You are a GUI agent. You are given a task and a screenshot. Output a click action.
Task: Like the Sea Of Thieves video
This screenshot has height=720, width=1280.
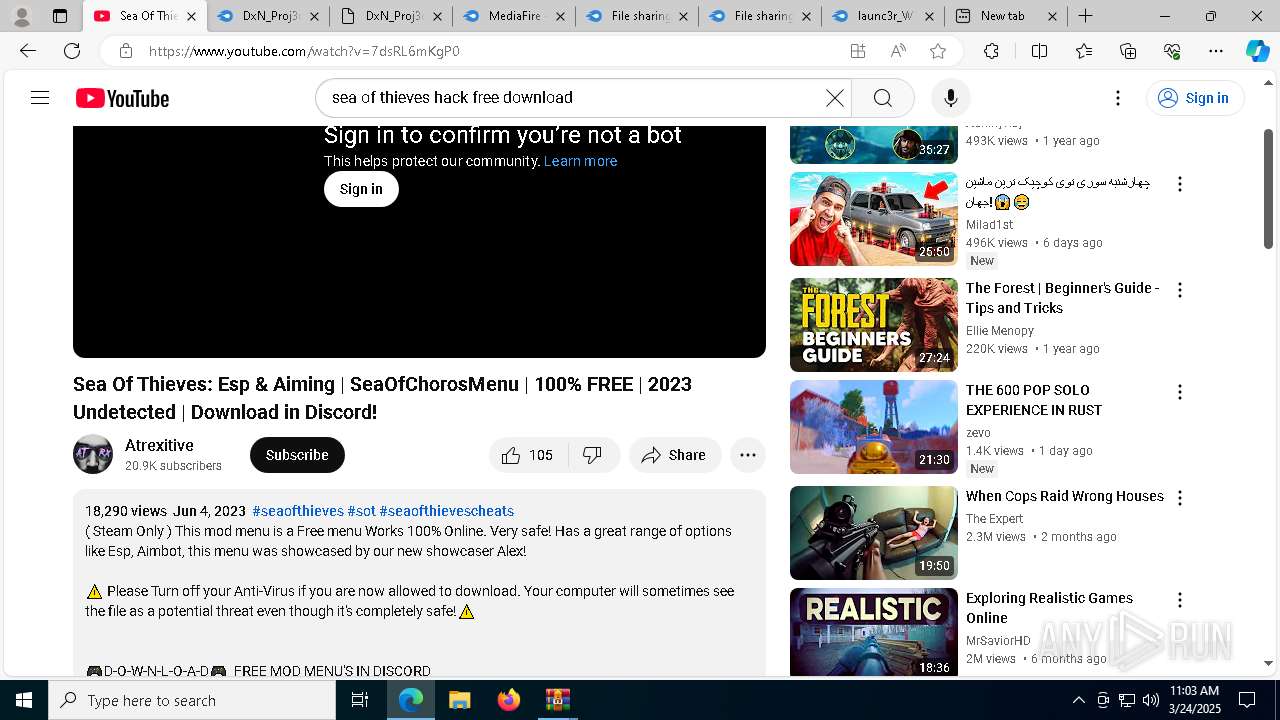pyautogui.click(x=528, y=455)
